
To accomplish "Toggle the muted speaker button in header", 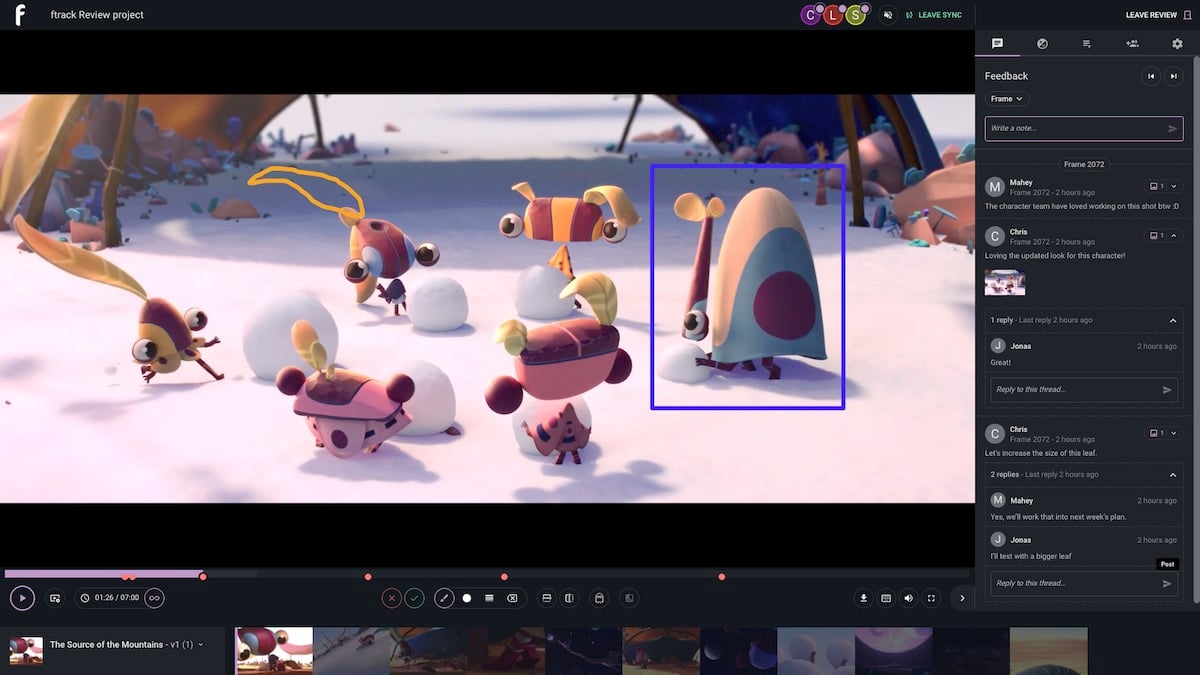I will 887,15.
